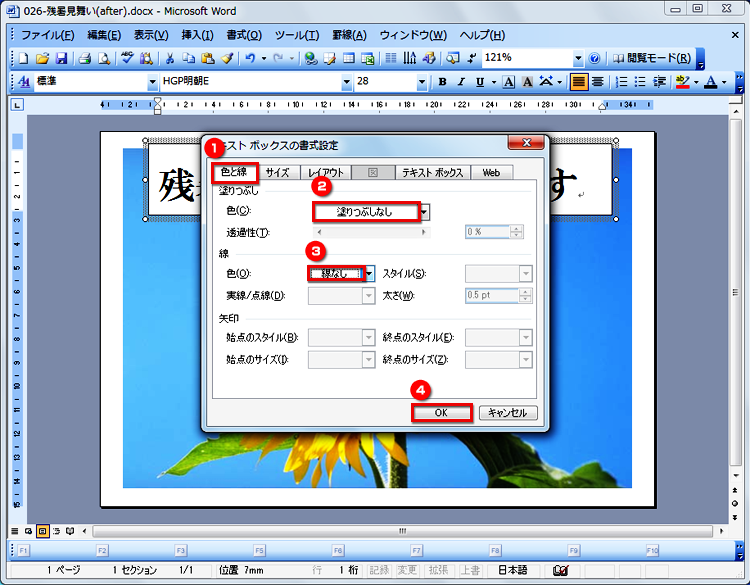Viewport: 750px width, 585px height.
Task: Insert Excel worksheet icon
Action: pyautogui.click(x=368, y=58)
